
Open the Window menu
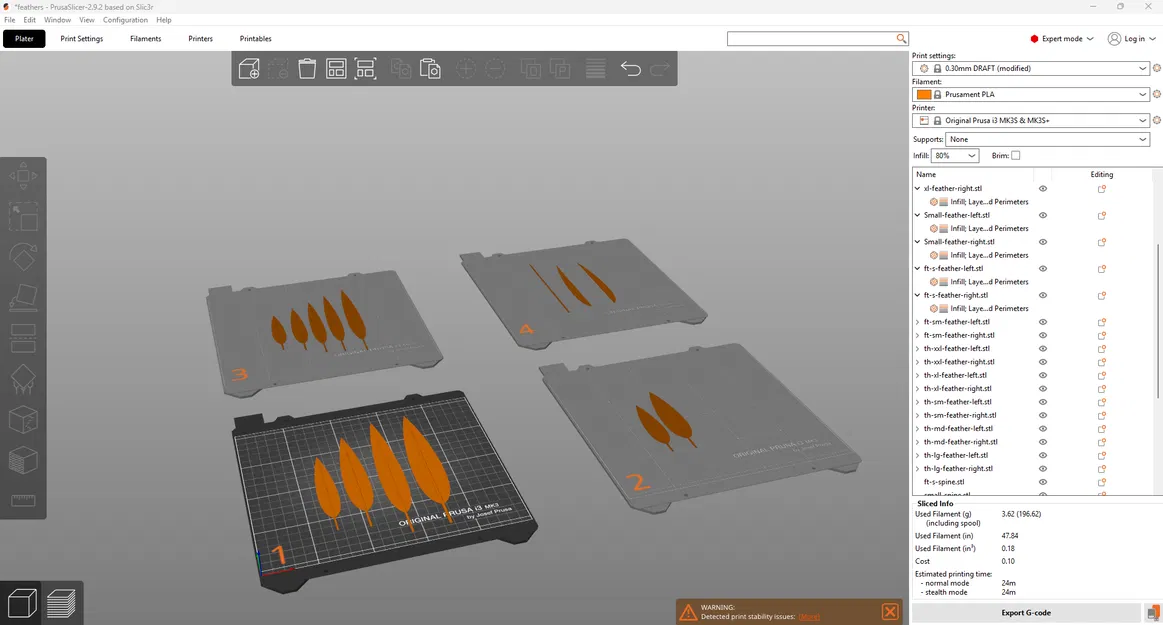(57, 20)
